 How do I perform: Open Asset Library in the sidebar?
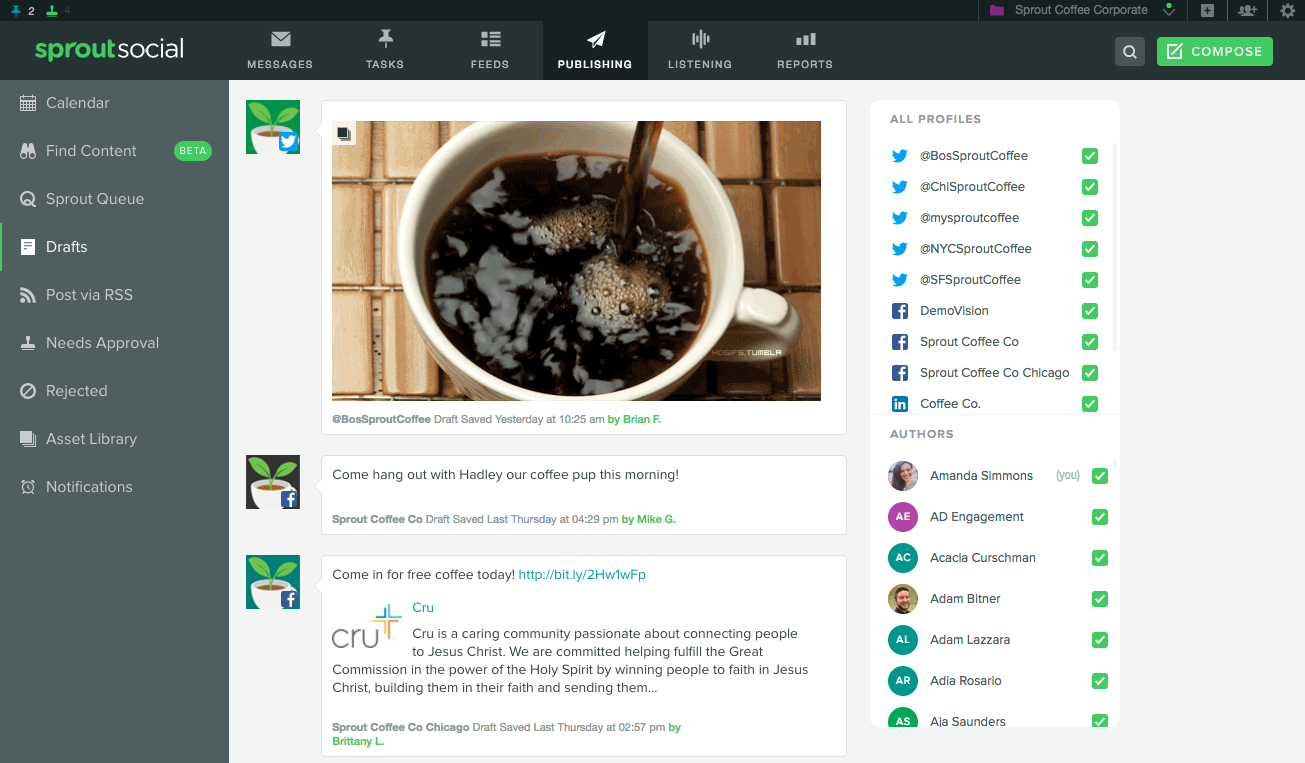(114, 439)
